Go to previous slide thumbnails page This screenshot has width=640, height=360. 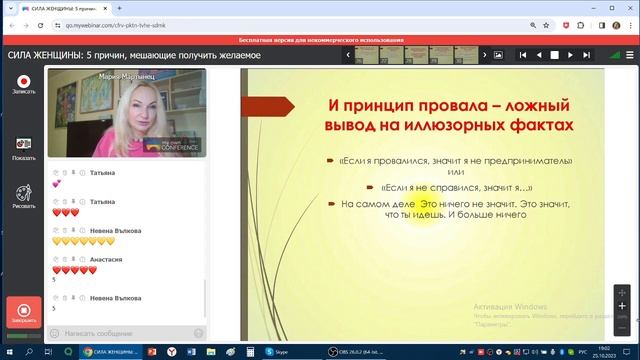pos(348,55)
